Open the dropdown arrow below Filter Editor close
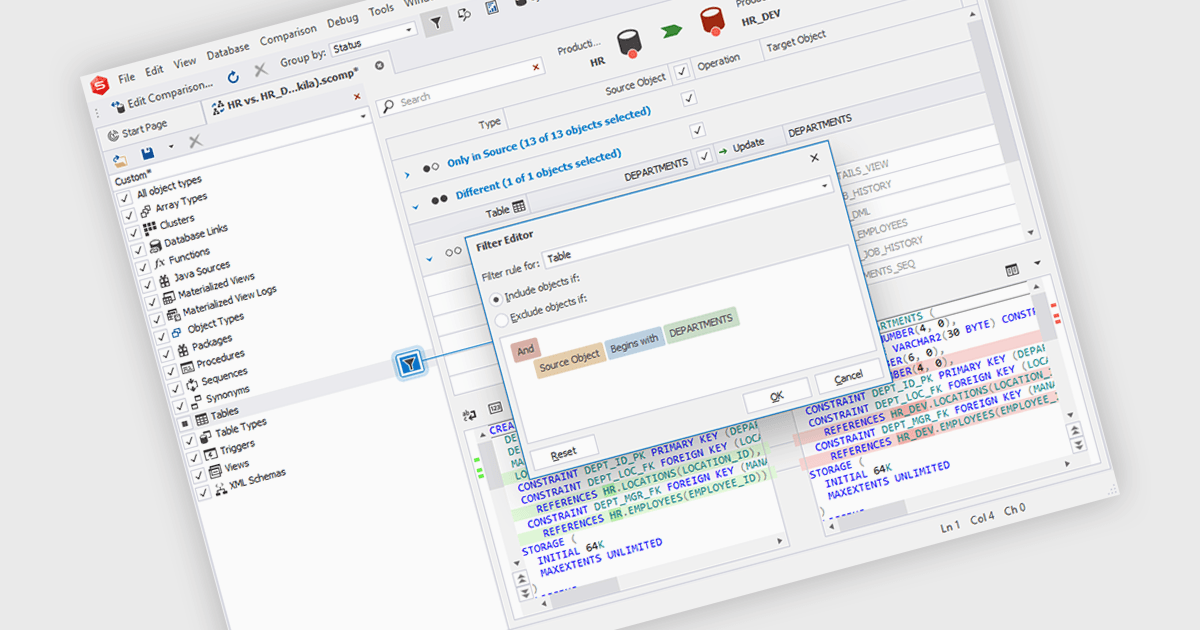Image resolution: width=1200 pixels, height=630 pixels. click(x=826, y=184)
